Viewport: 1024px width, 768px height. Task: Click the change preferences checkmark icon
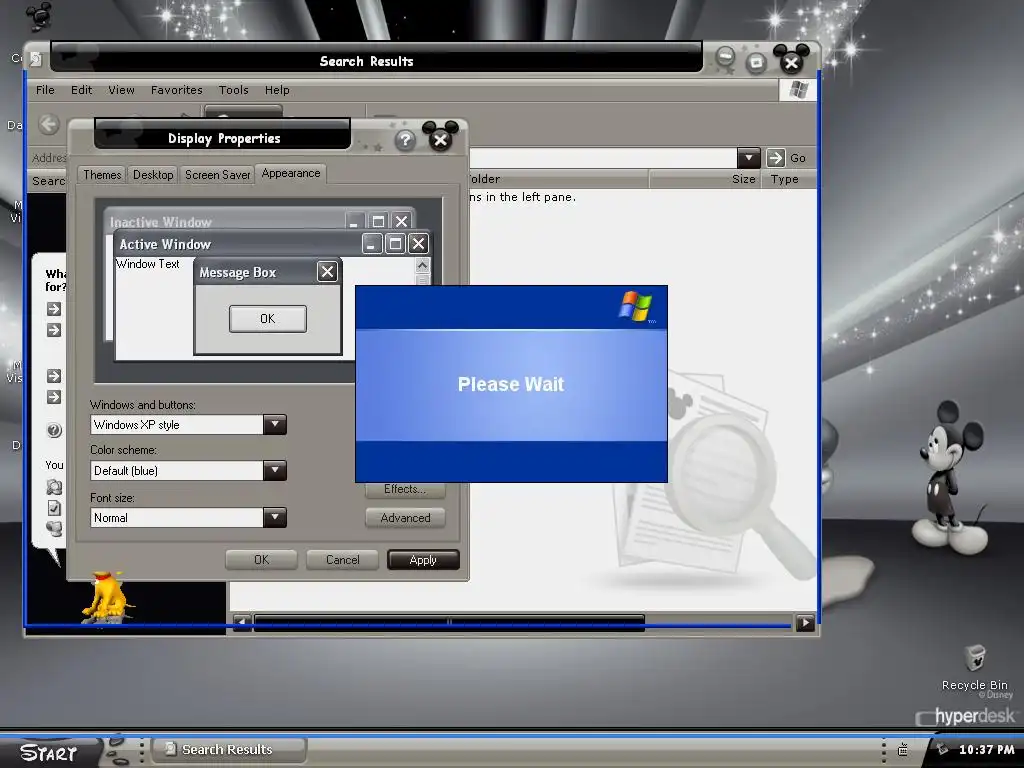point(54,508)
